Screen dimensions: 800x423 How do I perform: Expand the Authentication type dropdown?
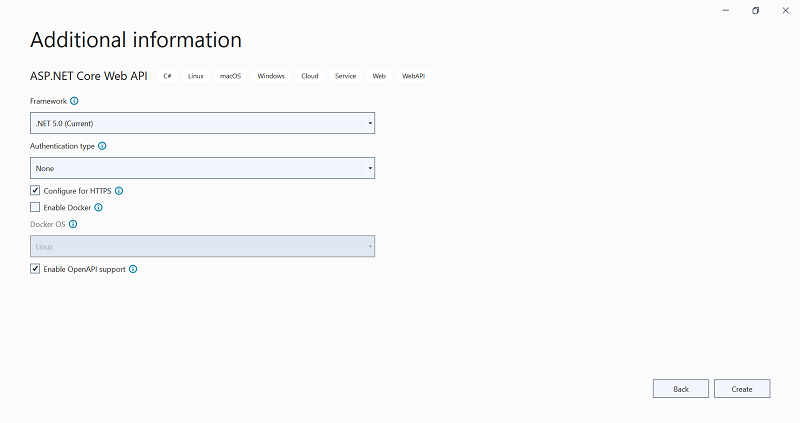202,168
